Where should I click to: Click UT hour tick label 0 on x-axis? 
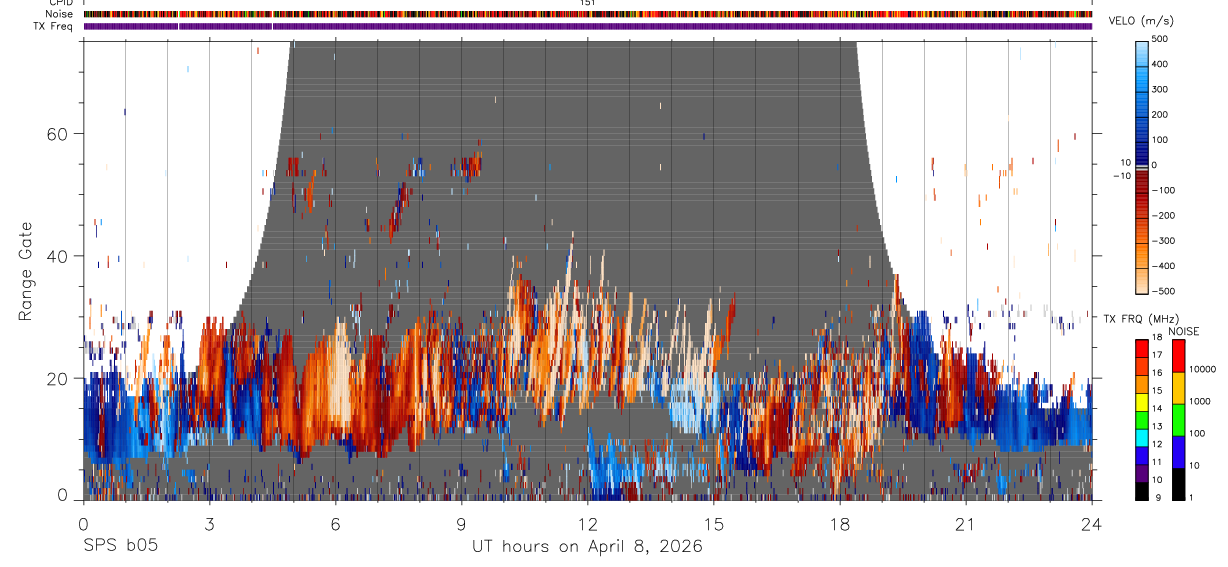coord(83,523)
